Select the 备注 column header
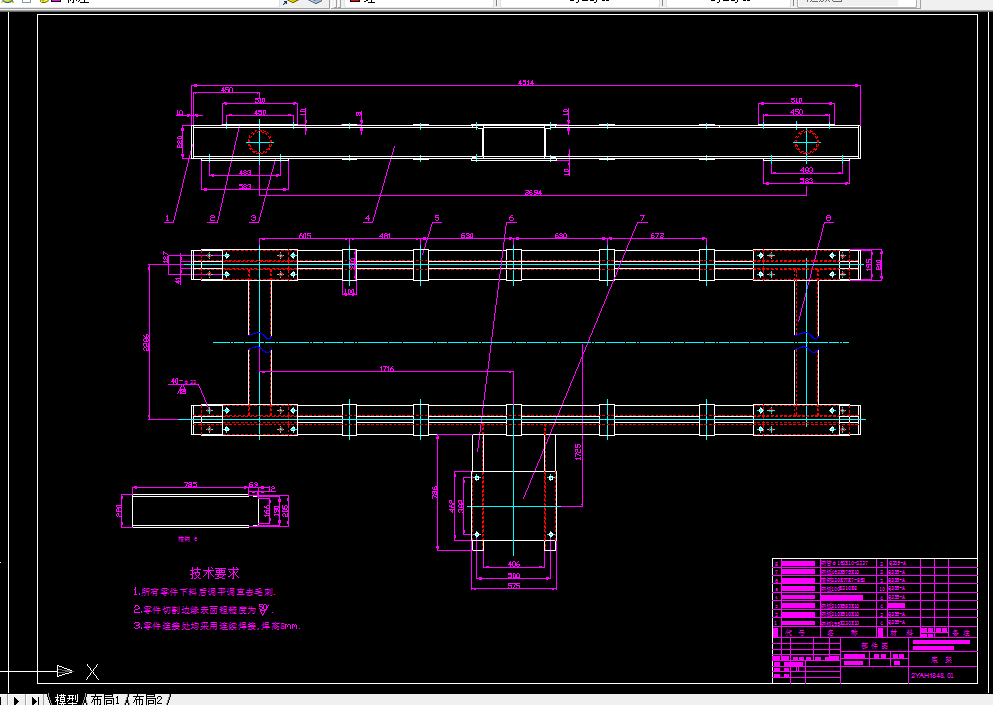 [961, 632]
